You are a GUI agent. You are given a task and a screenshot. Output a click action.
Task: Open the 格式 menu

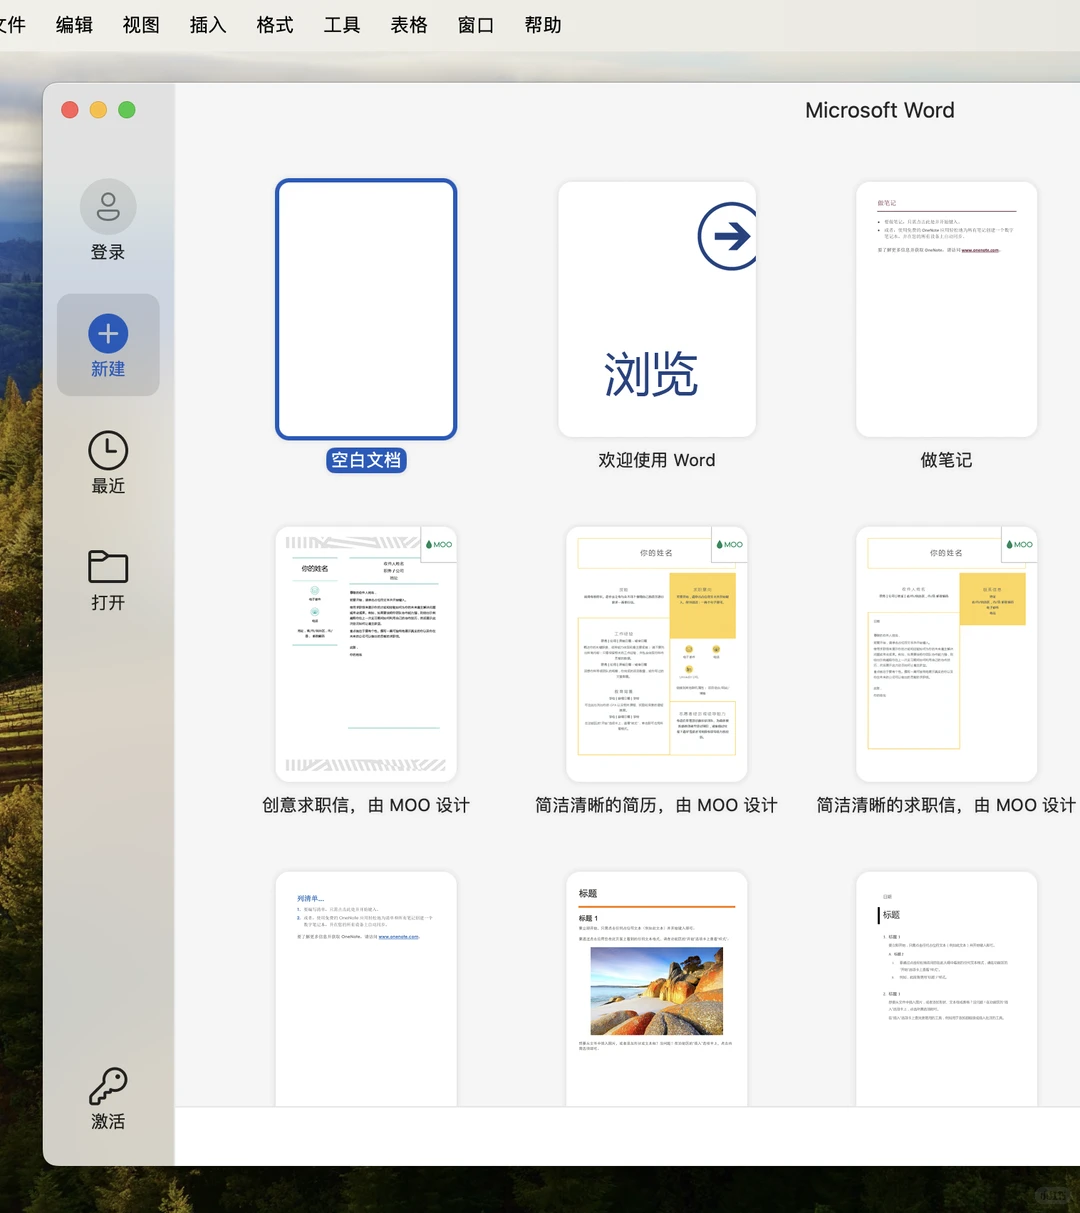[x=274, y=25]
